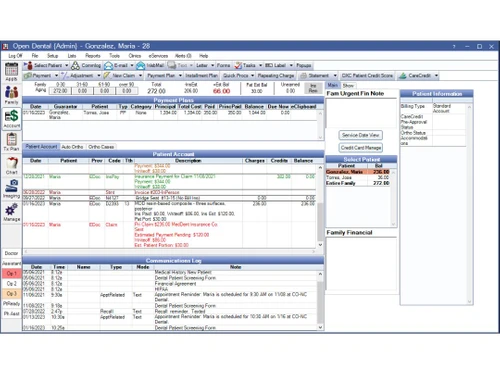Expand the Select Patient dropdown arrow

click(67, 65)
